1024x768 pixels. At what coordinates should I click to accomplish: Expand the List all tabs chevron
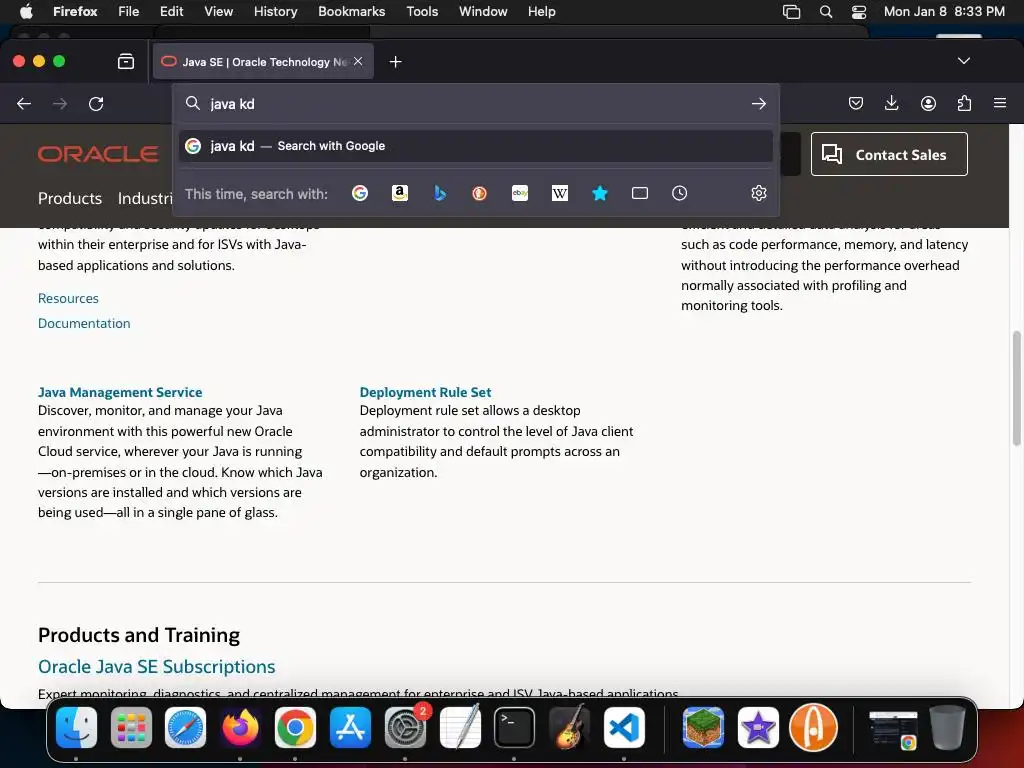point(963,61)
